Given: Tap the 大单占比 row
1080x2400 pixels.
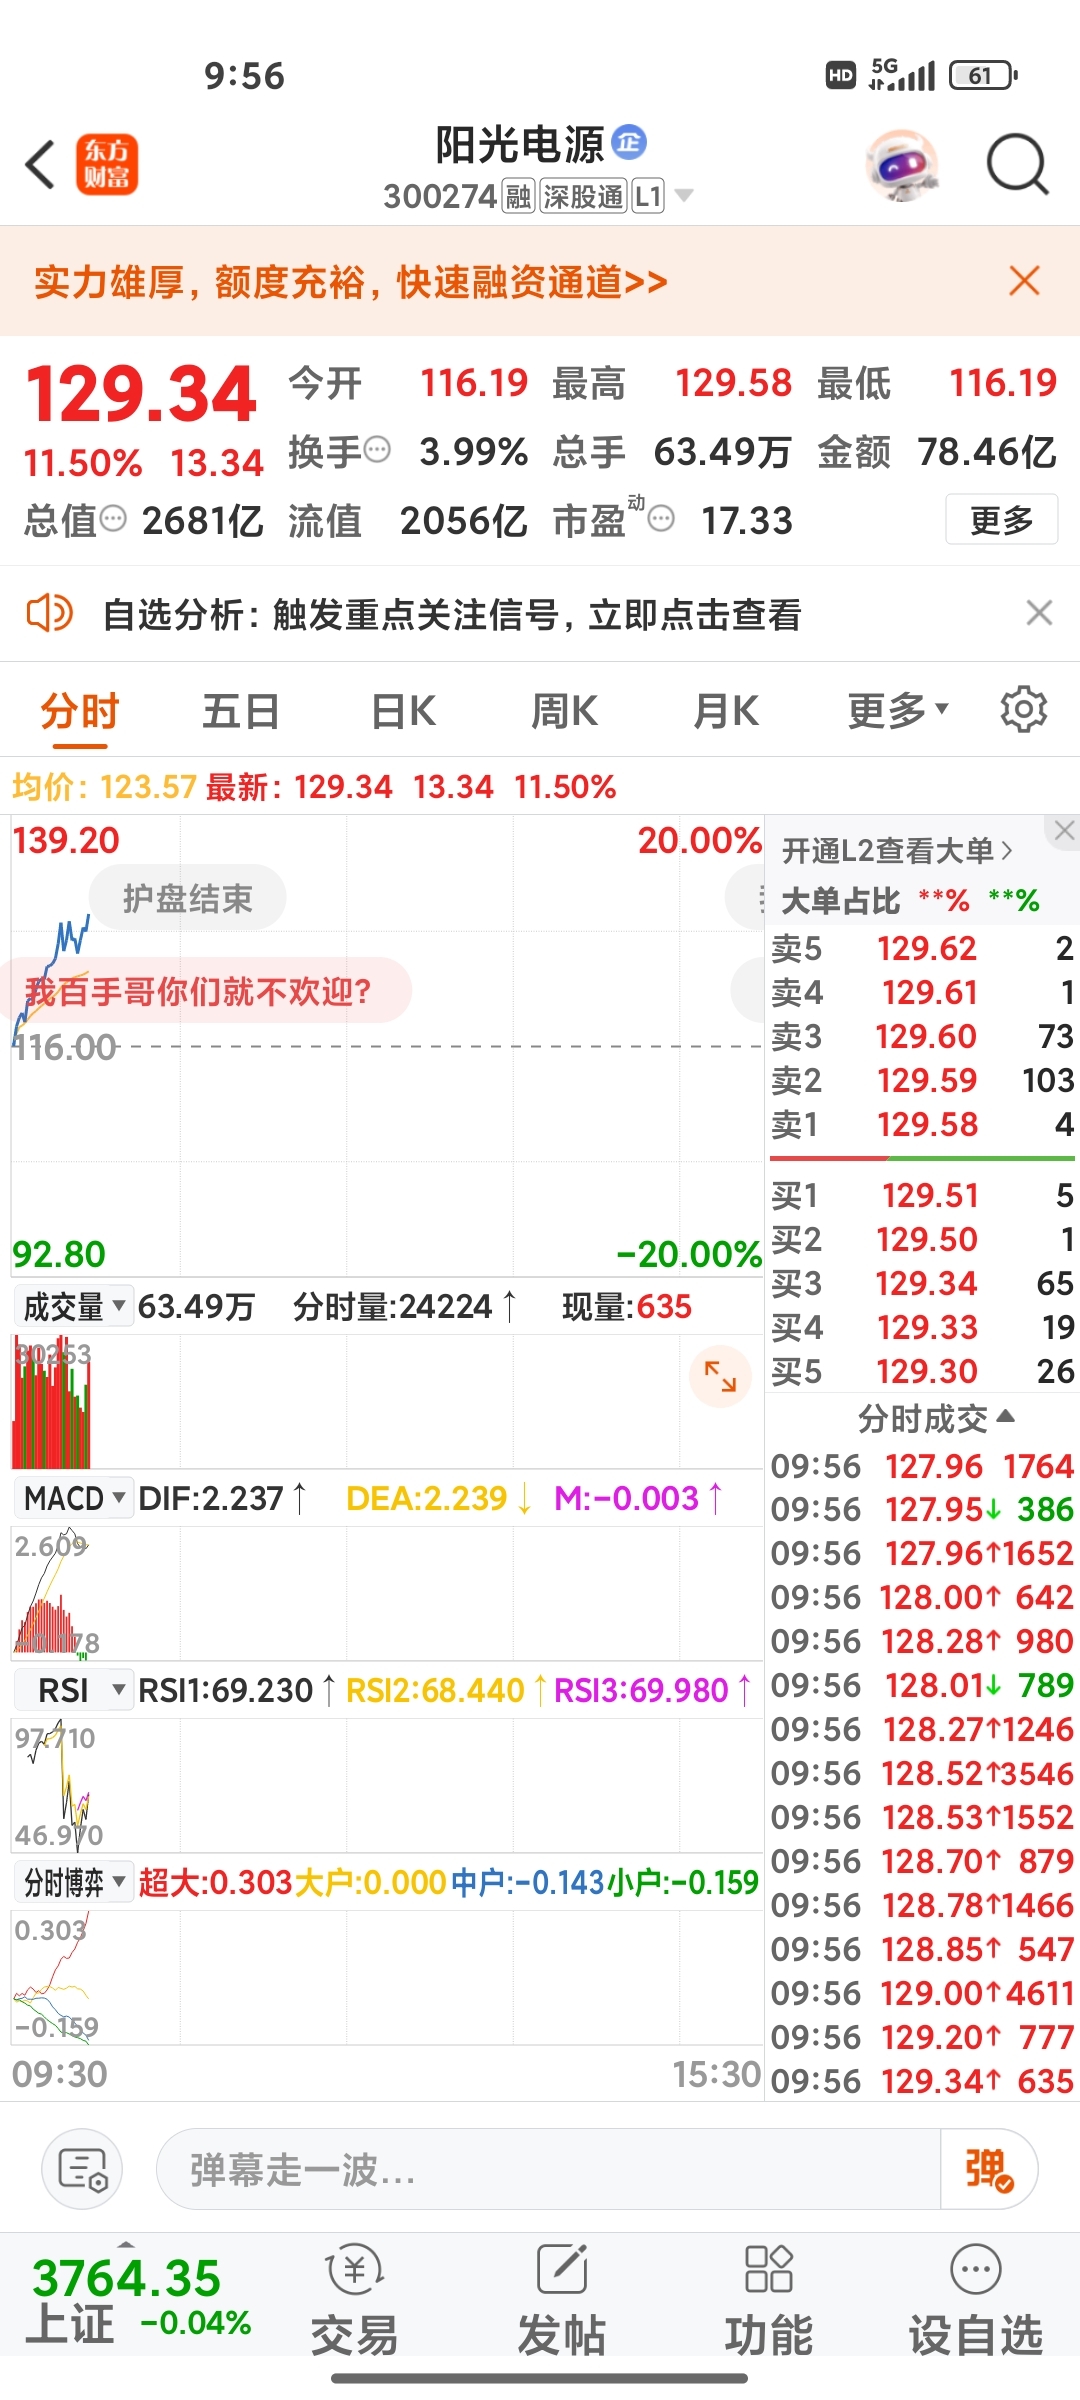Looking at the screenshot, I should coord(910,901).
